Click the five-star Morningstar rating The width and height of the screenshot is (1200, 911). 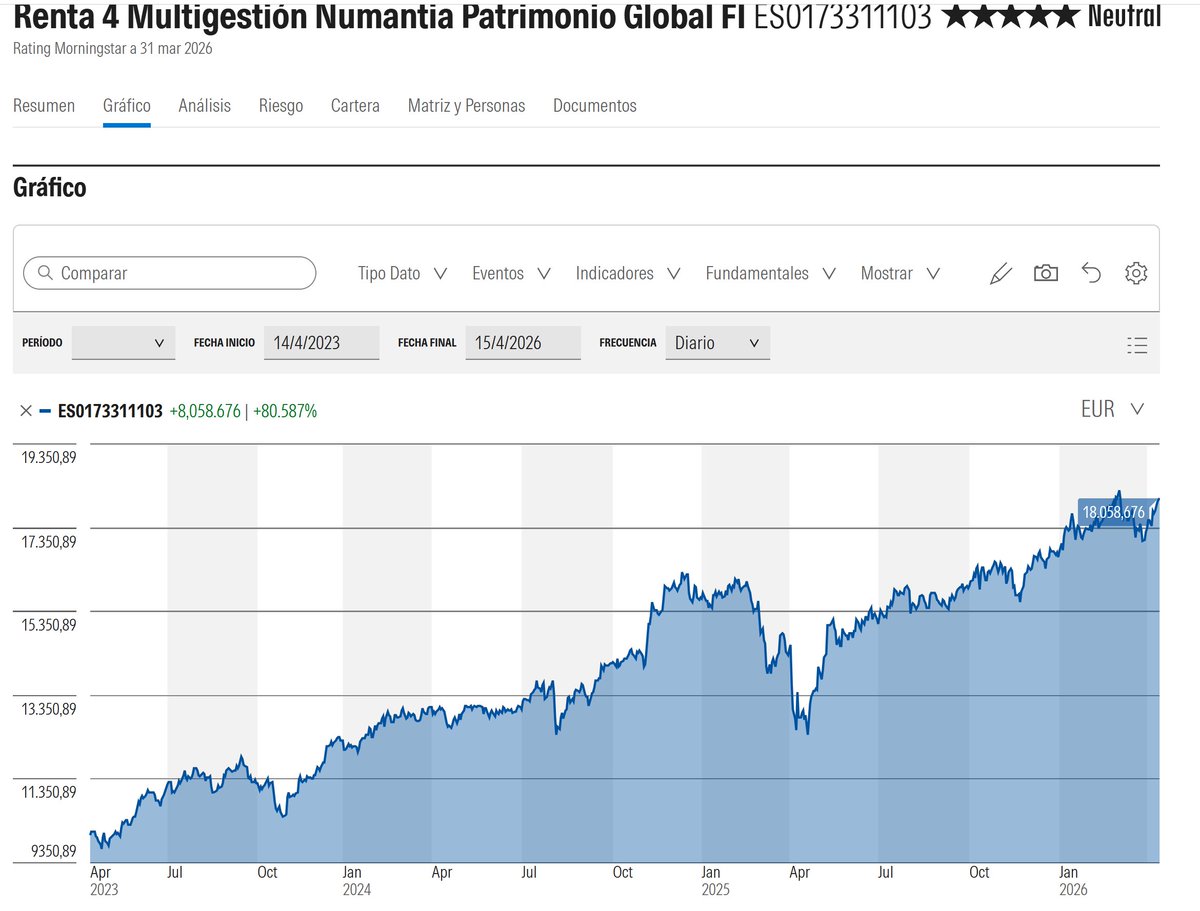(1009, 16)
